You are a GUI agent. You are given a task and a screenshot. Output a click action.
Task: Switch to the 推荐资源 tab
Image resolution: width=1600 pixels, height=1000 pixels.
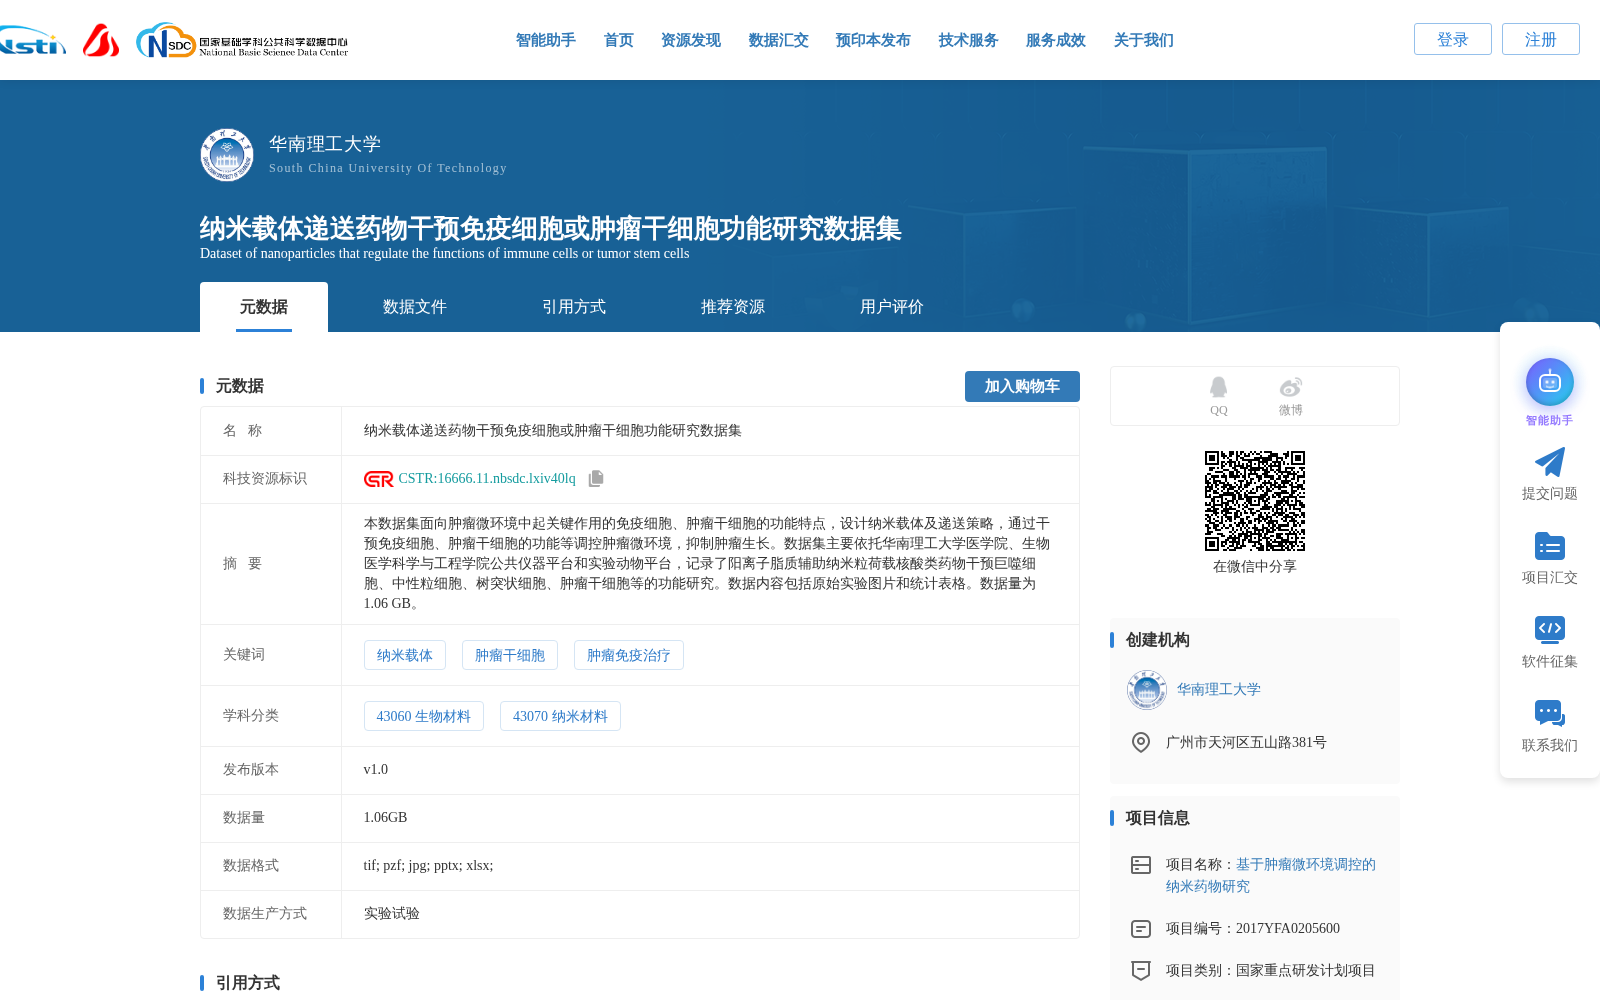tap(733, 307)
